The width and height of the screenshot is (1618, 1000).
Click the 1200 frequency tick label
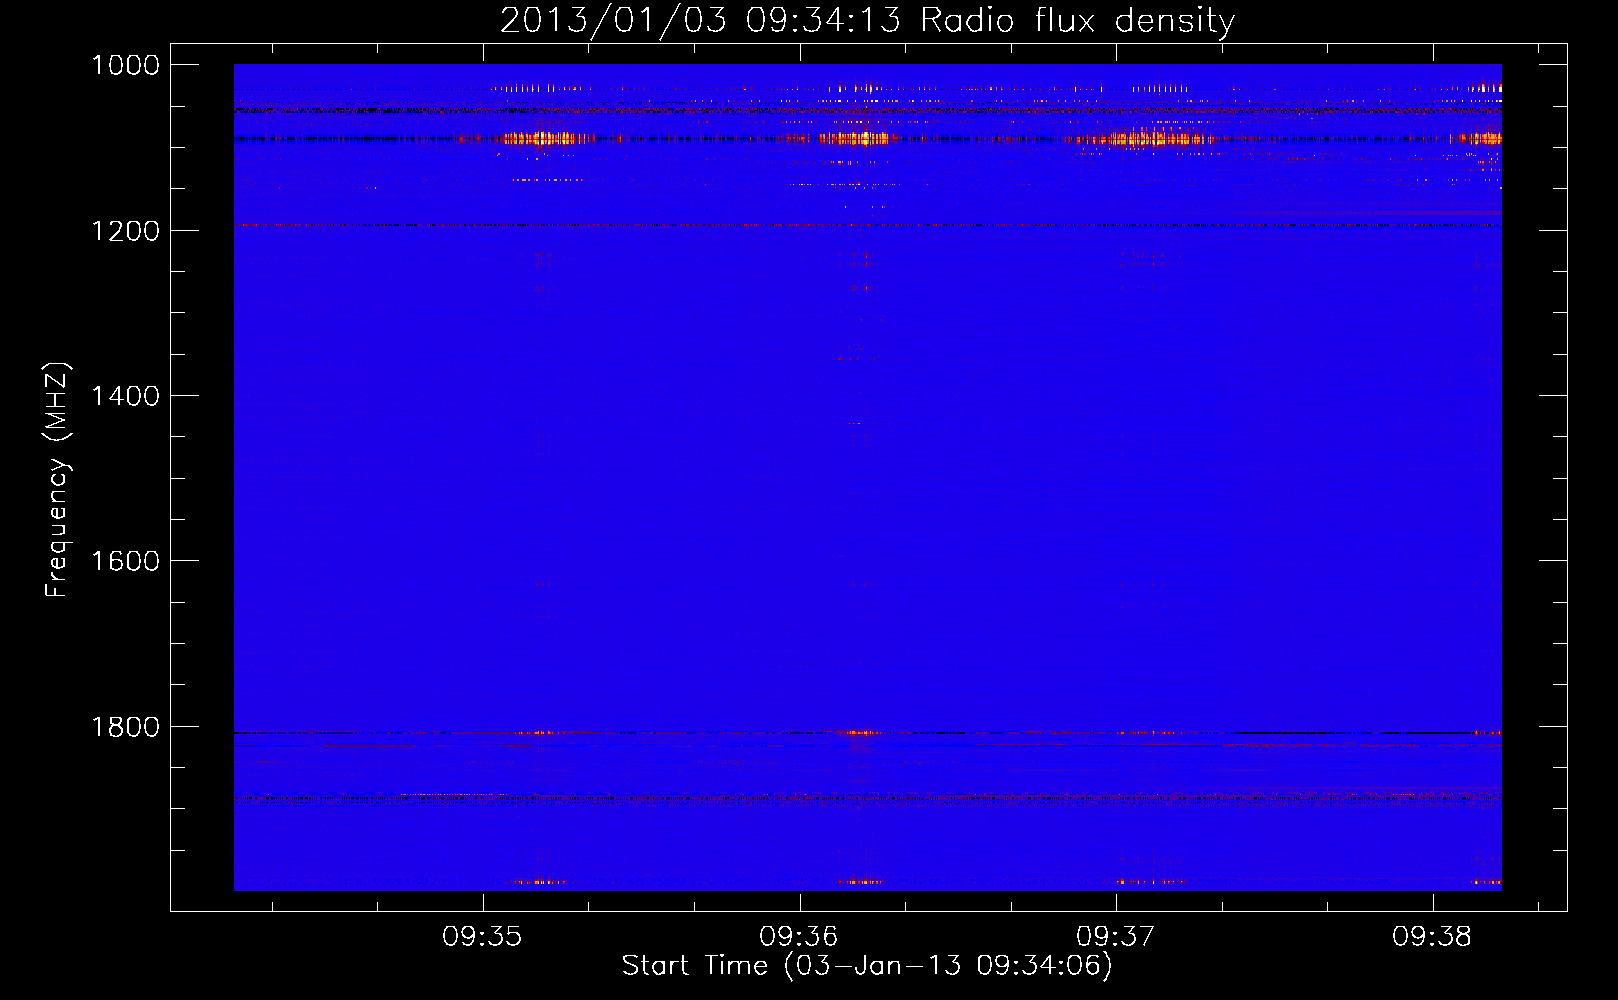[x=125, y=231]
